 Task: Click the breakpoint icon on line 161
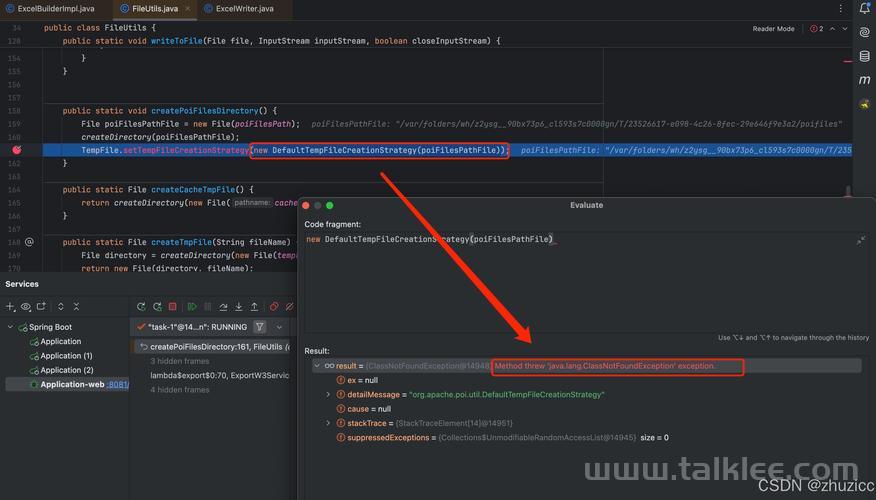[17, 150]
